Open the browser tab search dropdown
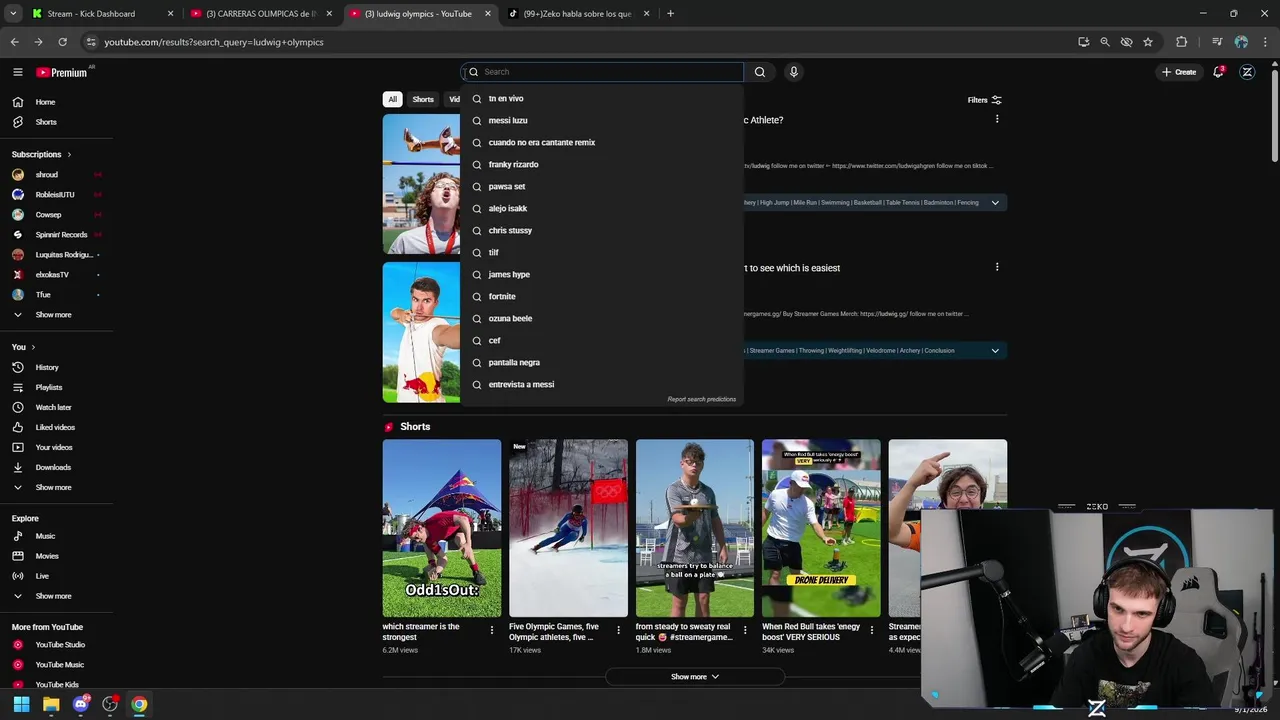1280x720 pixels. point(13,14)
